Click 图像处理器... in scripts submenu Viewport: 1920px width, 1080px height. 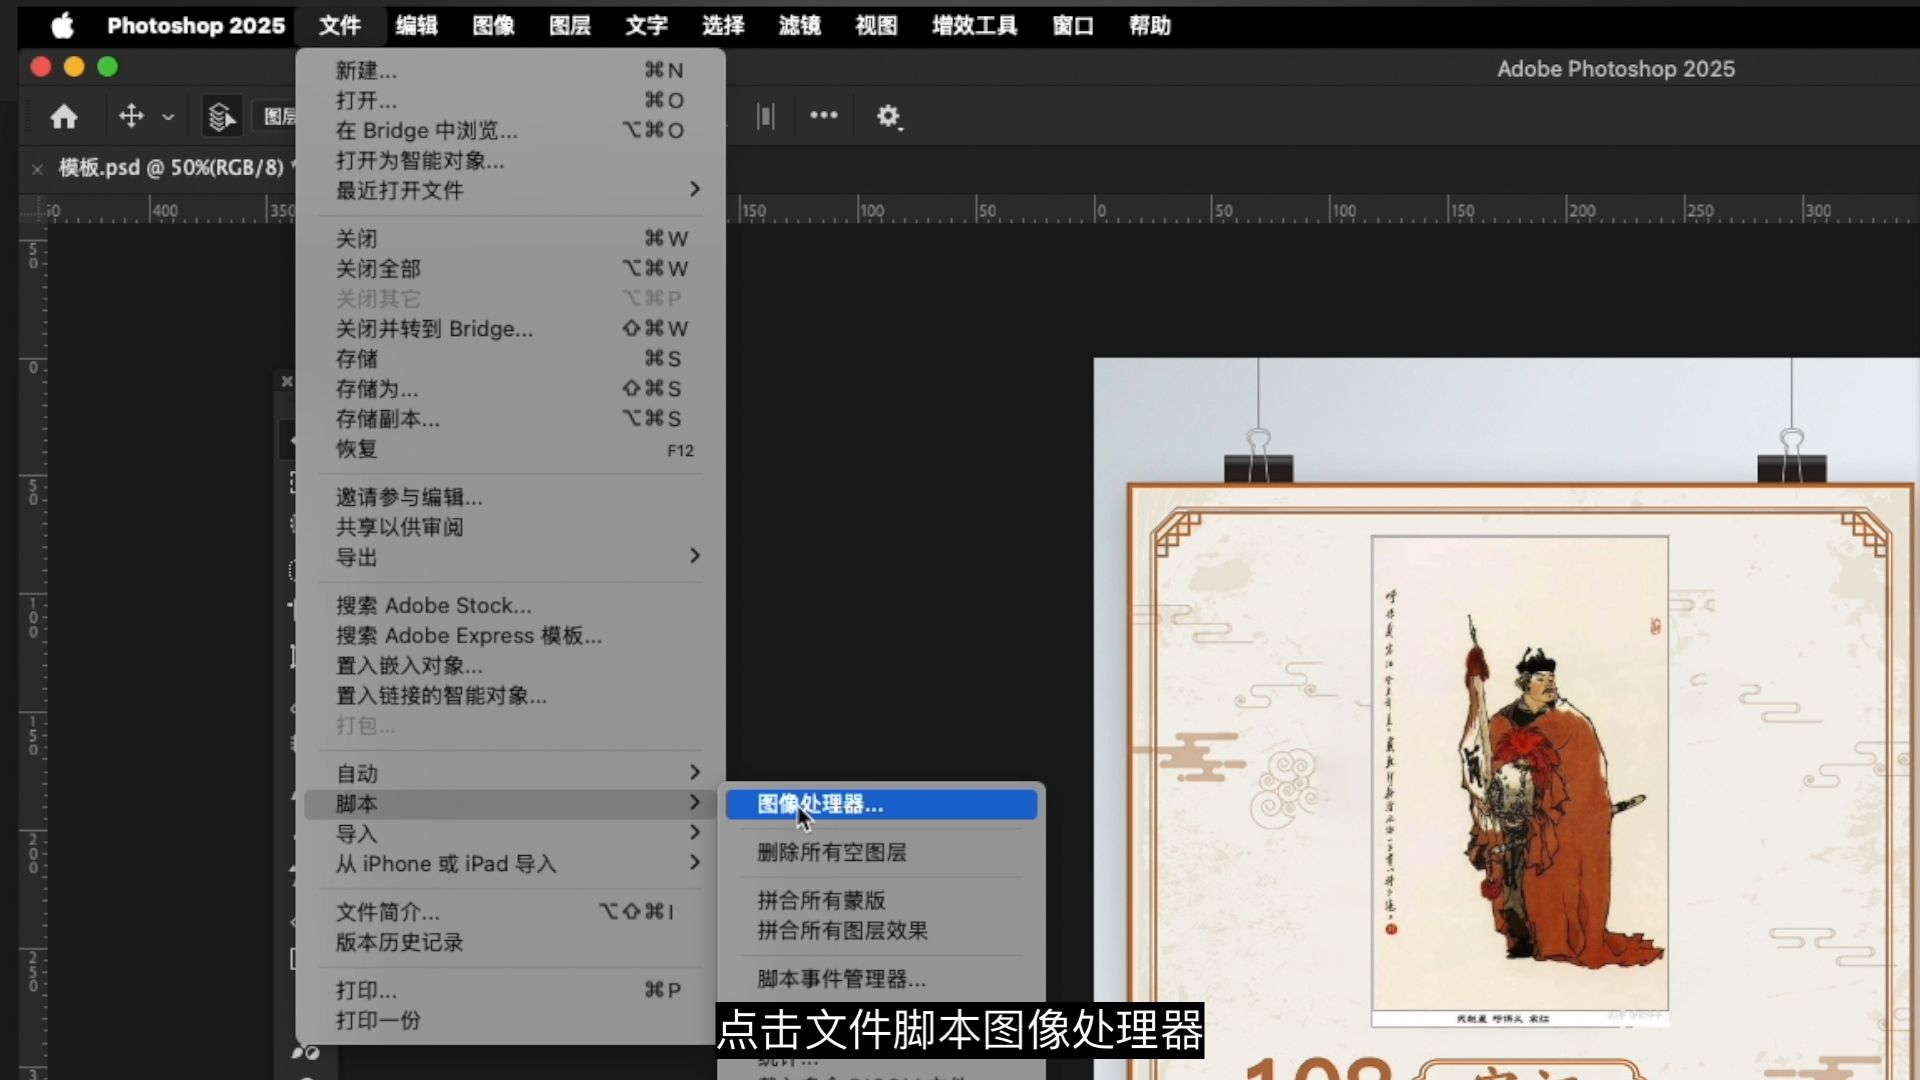tap(881, 804)
